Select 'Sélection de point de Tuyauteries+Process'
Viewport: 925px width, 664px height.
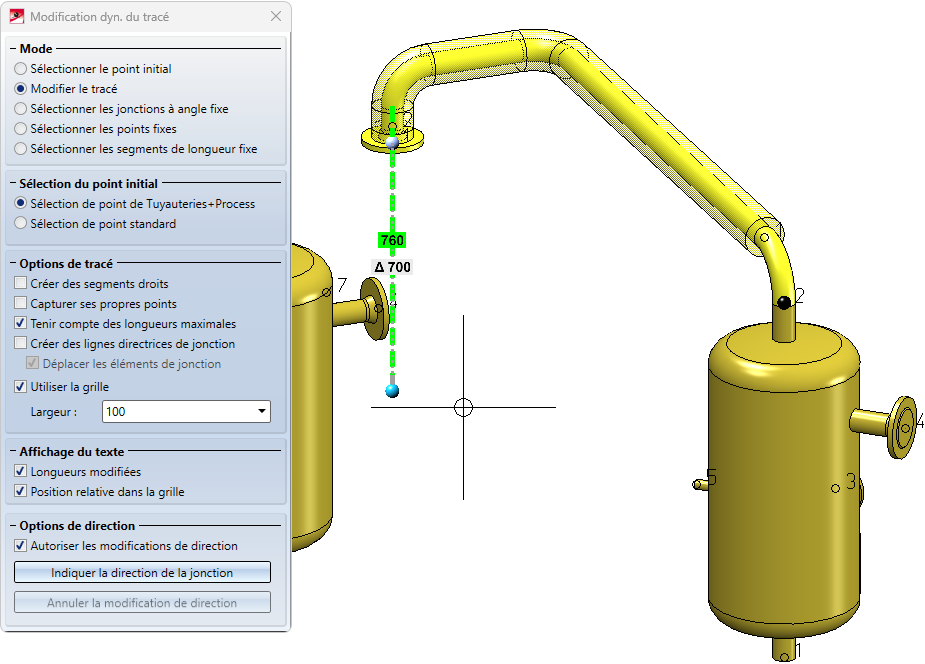21,204
